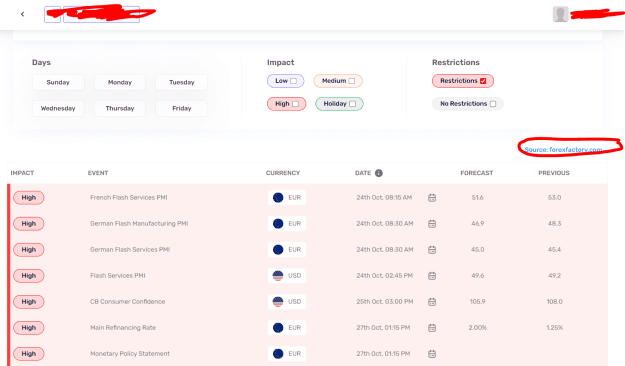Screen dimensions: 625x366
Task: Filter by Wednesday
Action: [58, 108]
